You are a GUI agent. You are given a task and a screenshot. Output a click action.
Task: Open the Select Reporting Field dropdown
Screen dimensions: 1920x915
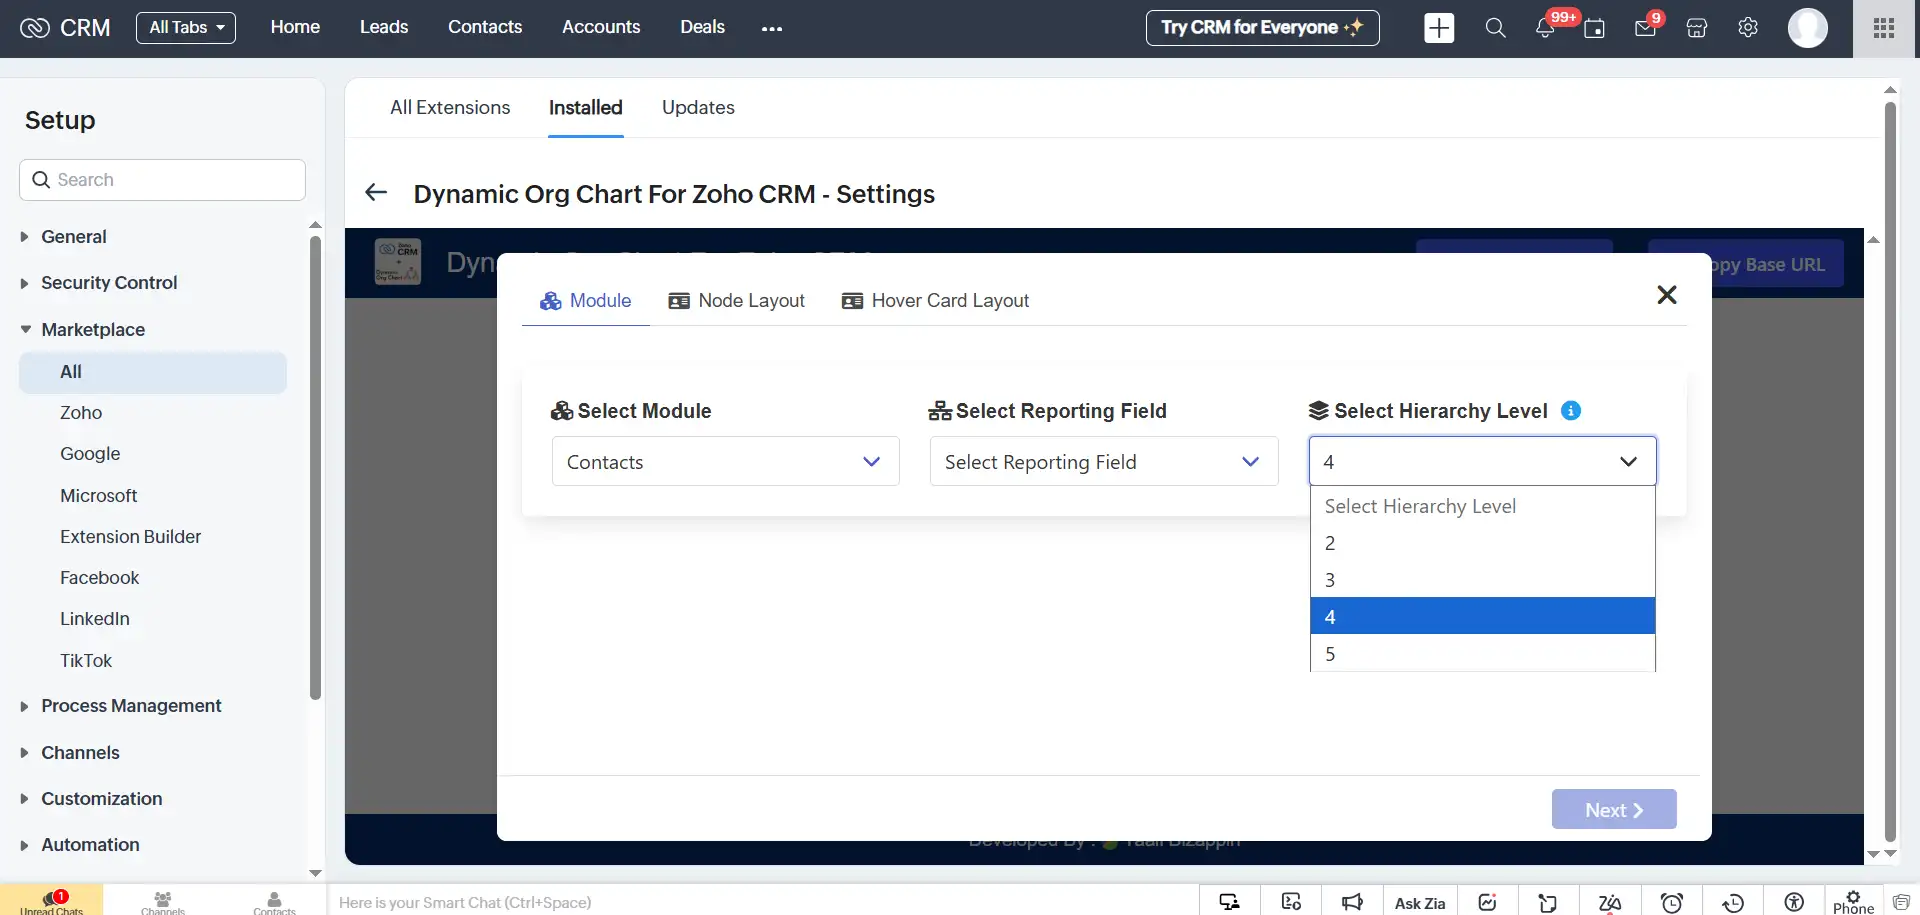click(x=1103, y=462)
